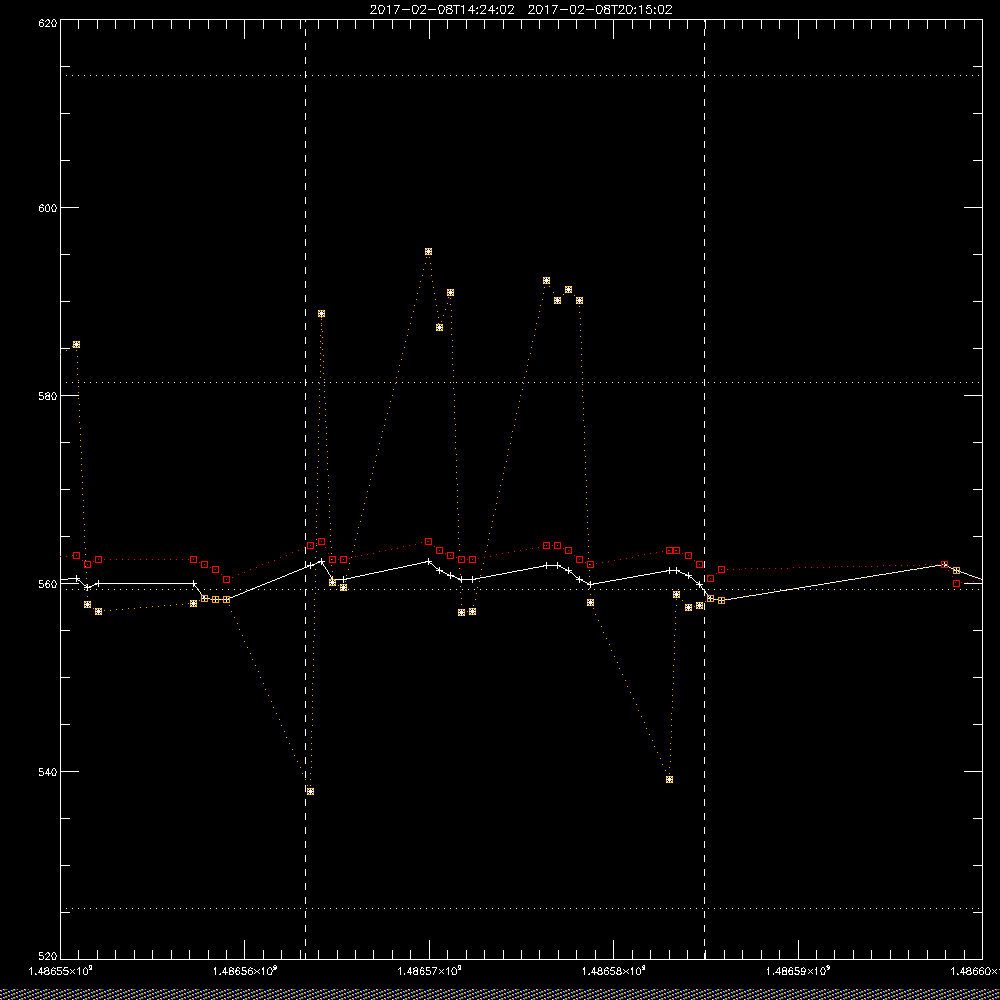The height and width of the screenshot is (1000, 1000).
Task: Select the y-axis label 560
Action: (x=48, y=584)
